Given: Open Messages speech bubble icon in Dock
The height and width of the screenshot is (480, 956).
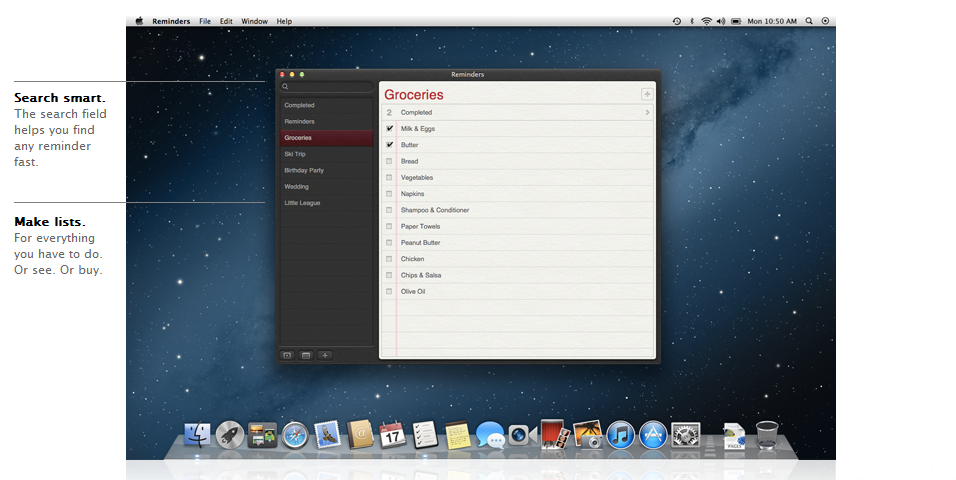Looking at the screenshot, I should (490, 435).
